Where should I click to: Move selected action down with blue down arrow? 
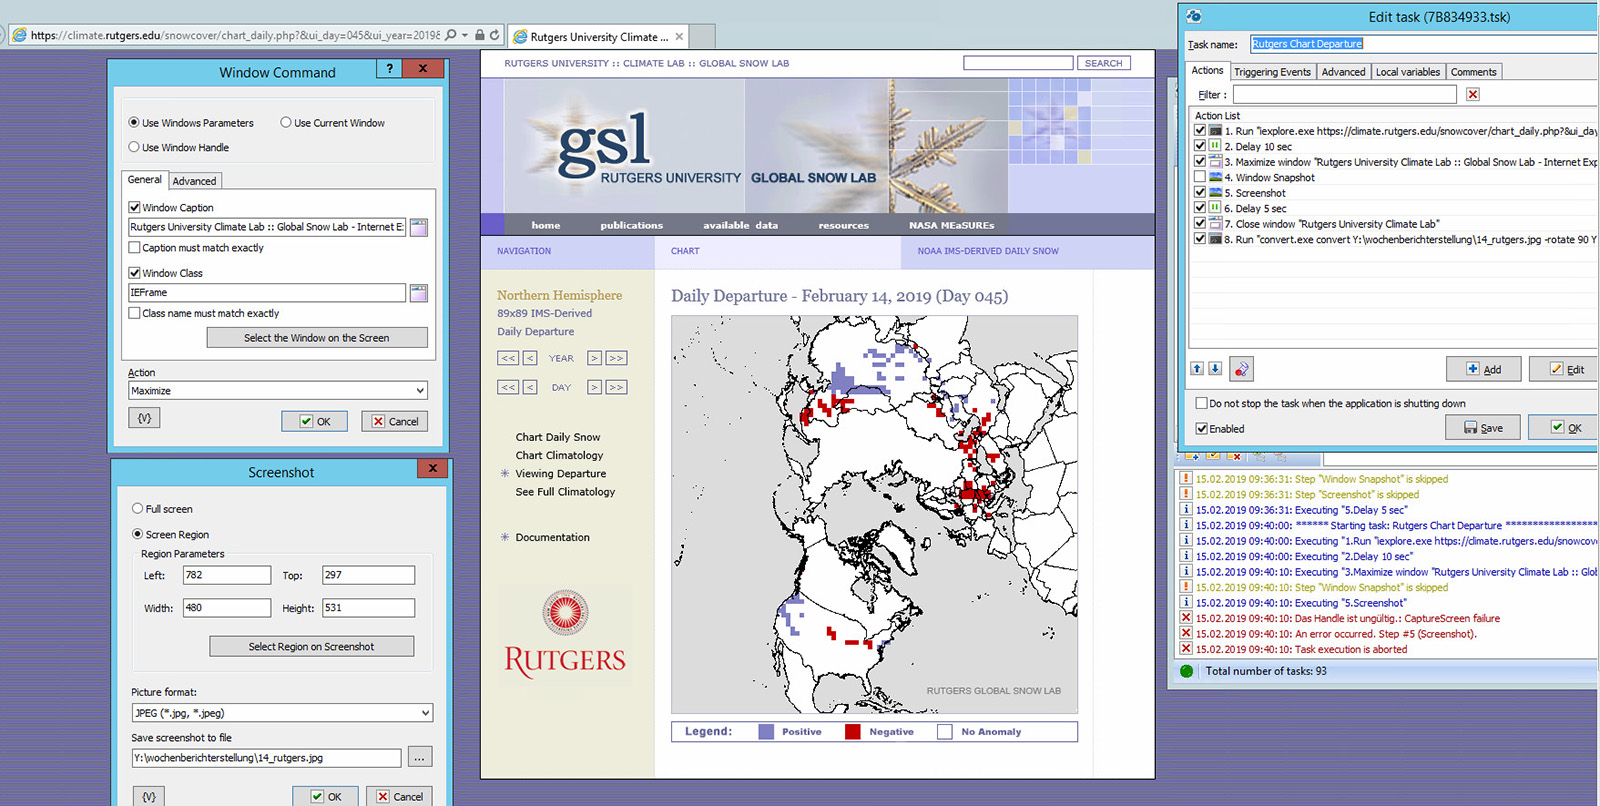pyautogui.click(x=1215, y=369)
